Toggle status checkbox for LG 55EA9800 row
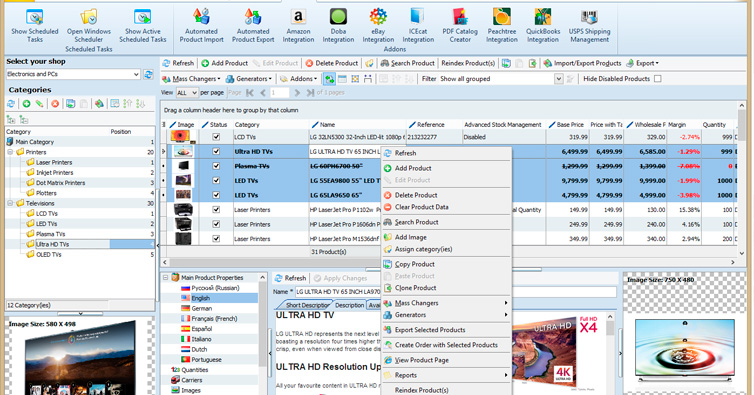This screenshot has width=754, height=395. pyautogui.click(x=216, y=180)
